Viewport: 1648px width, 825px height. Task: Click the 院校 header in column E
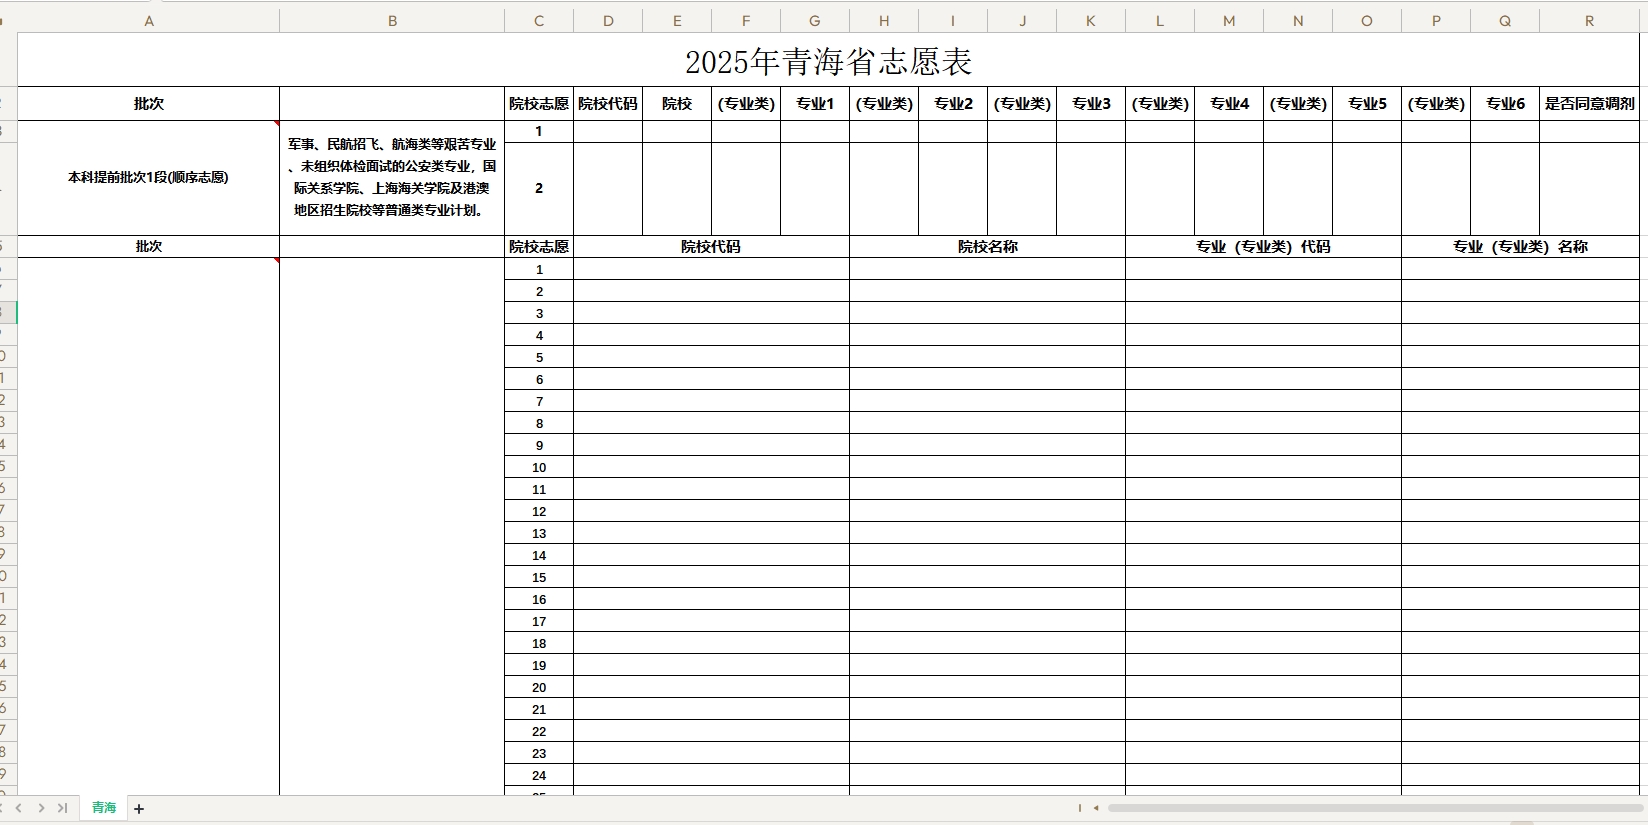677,104
